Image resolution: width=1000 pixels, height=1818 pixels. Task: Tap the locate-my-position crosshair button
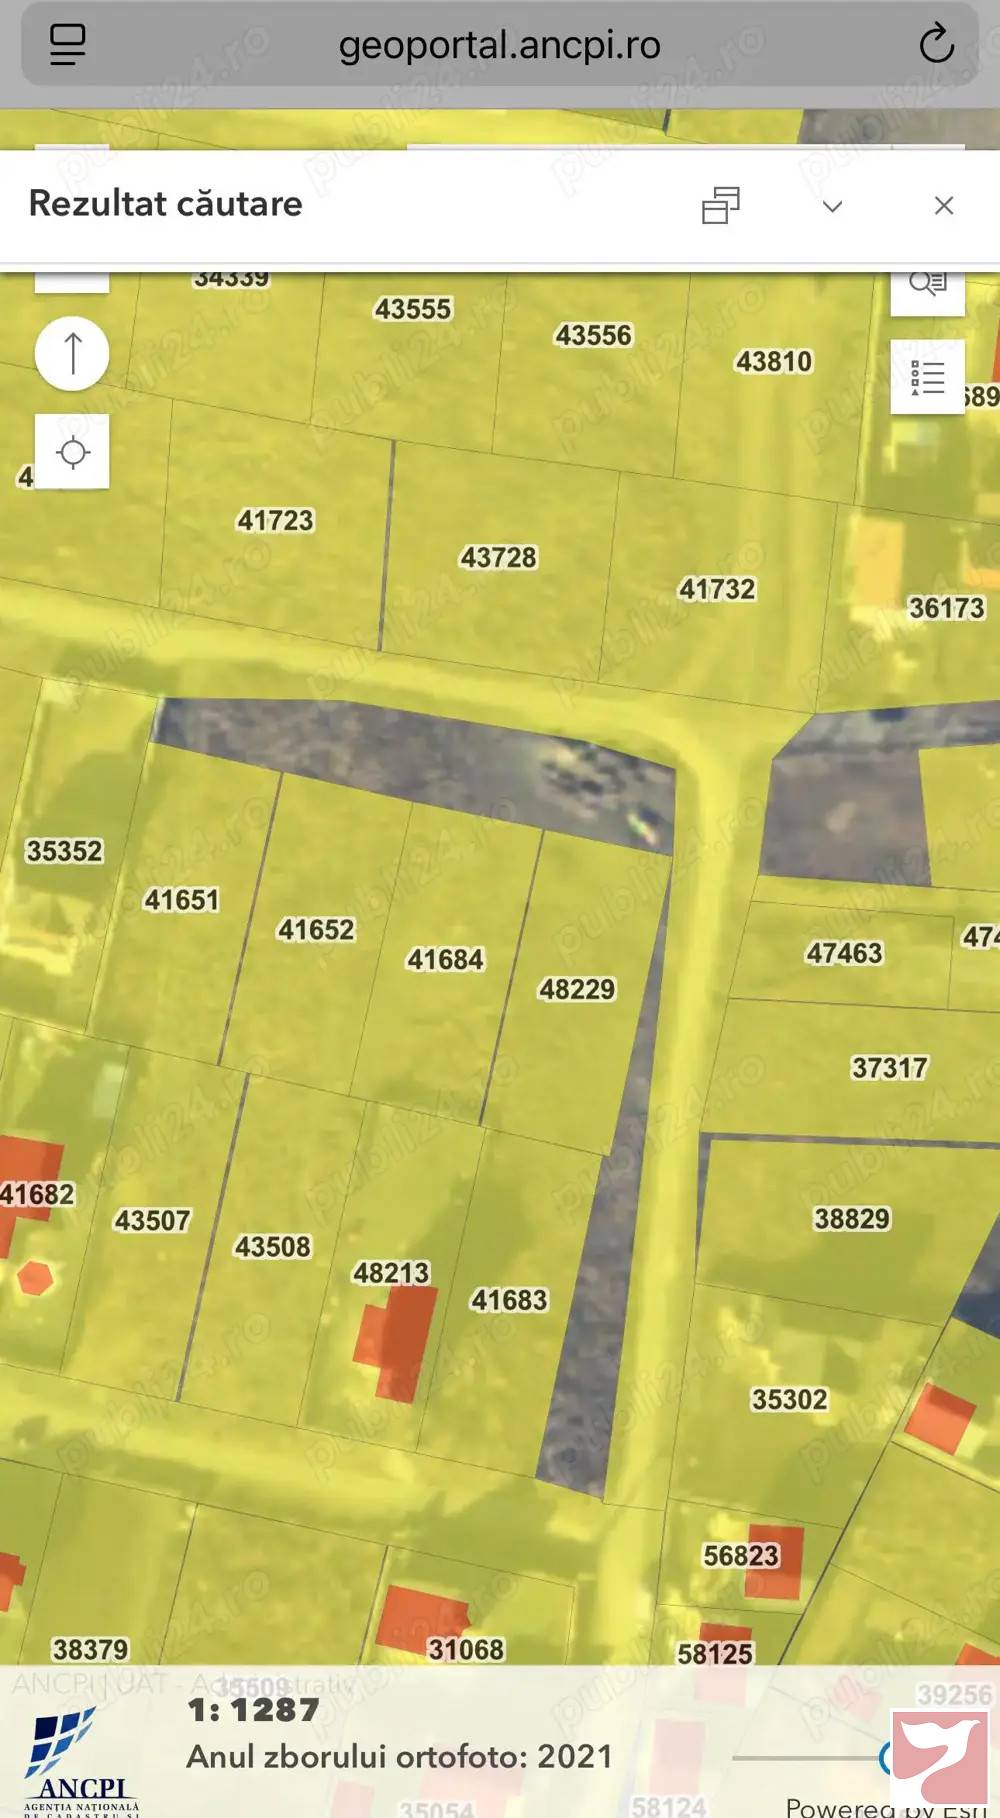pyautogui.click(x=72, y=452)
